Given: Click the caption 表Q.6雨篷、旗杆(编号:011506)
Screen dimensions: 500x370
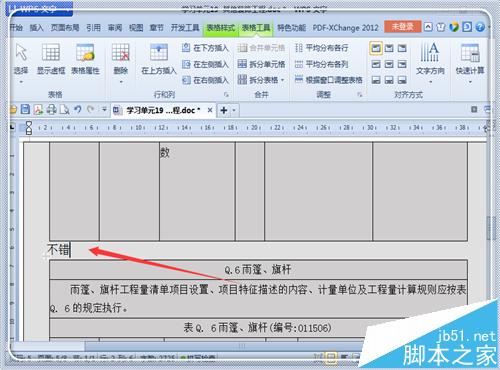Looking at the screenshot, I should click(x=257, y=328).
